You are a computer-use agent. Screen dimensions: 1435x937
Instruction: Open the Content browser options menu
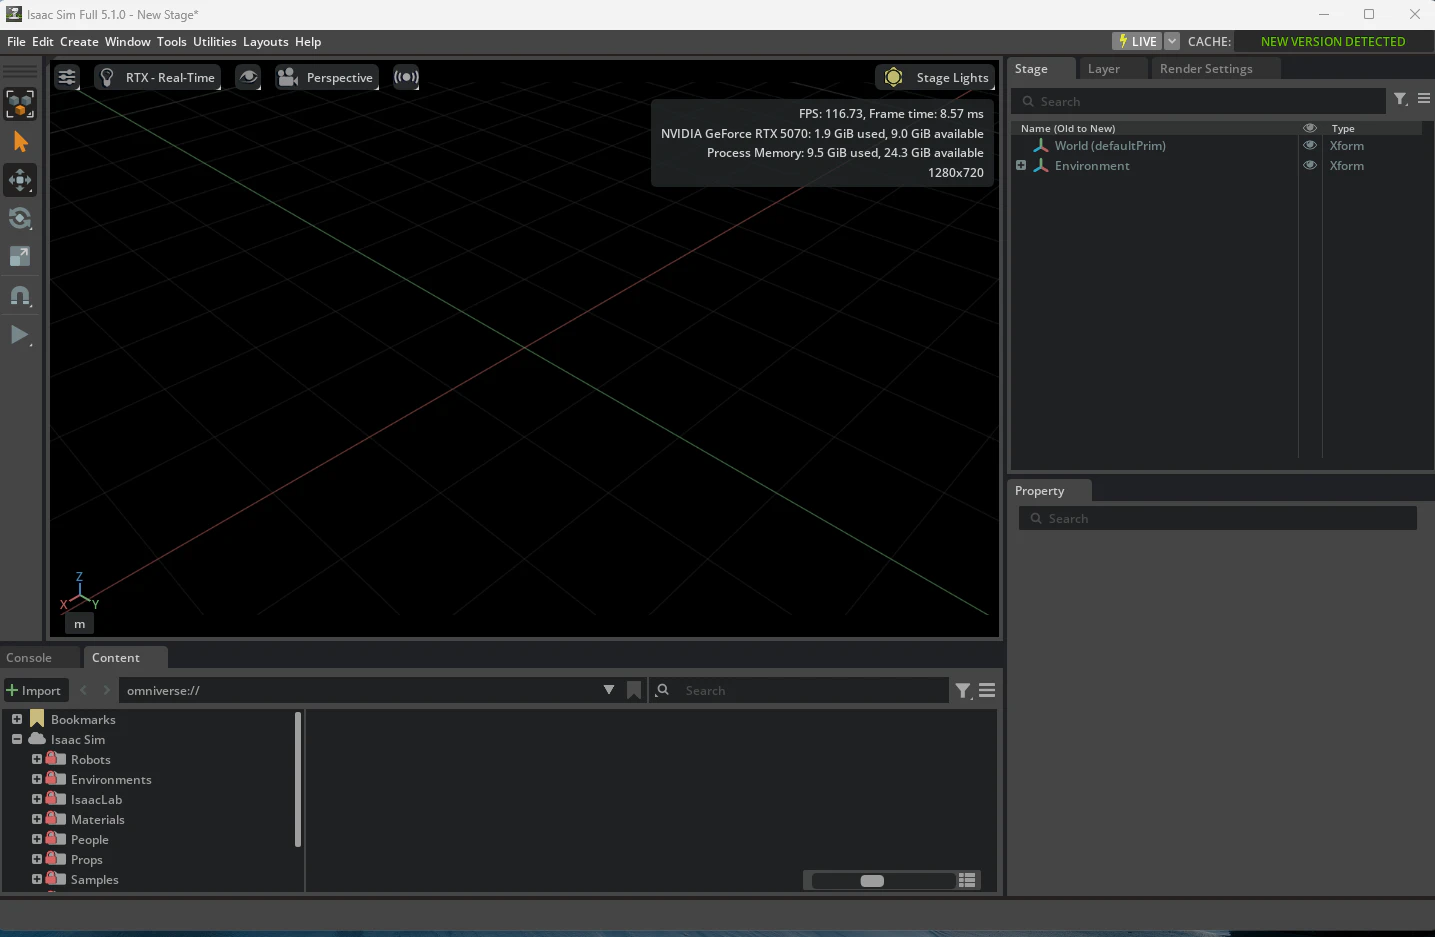[987, 691]
